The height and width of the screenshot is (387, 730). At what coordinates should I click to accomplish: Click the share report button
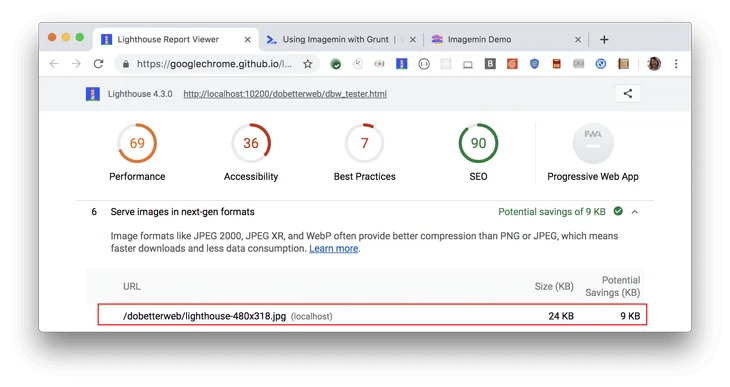coord(628,94)
